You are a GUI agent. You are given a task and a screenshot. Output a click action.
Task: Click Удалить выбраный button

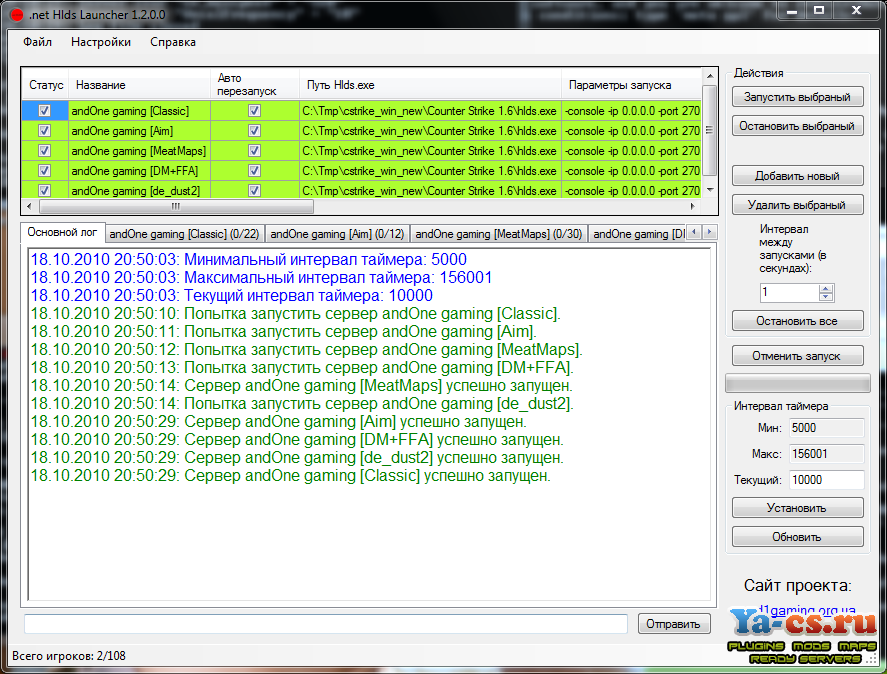pyautogui.click(x=798, y=205)
